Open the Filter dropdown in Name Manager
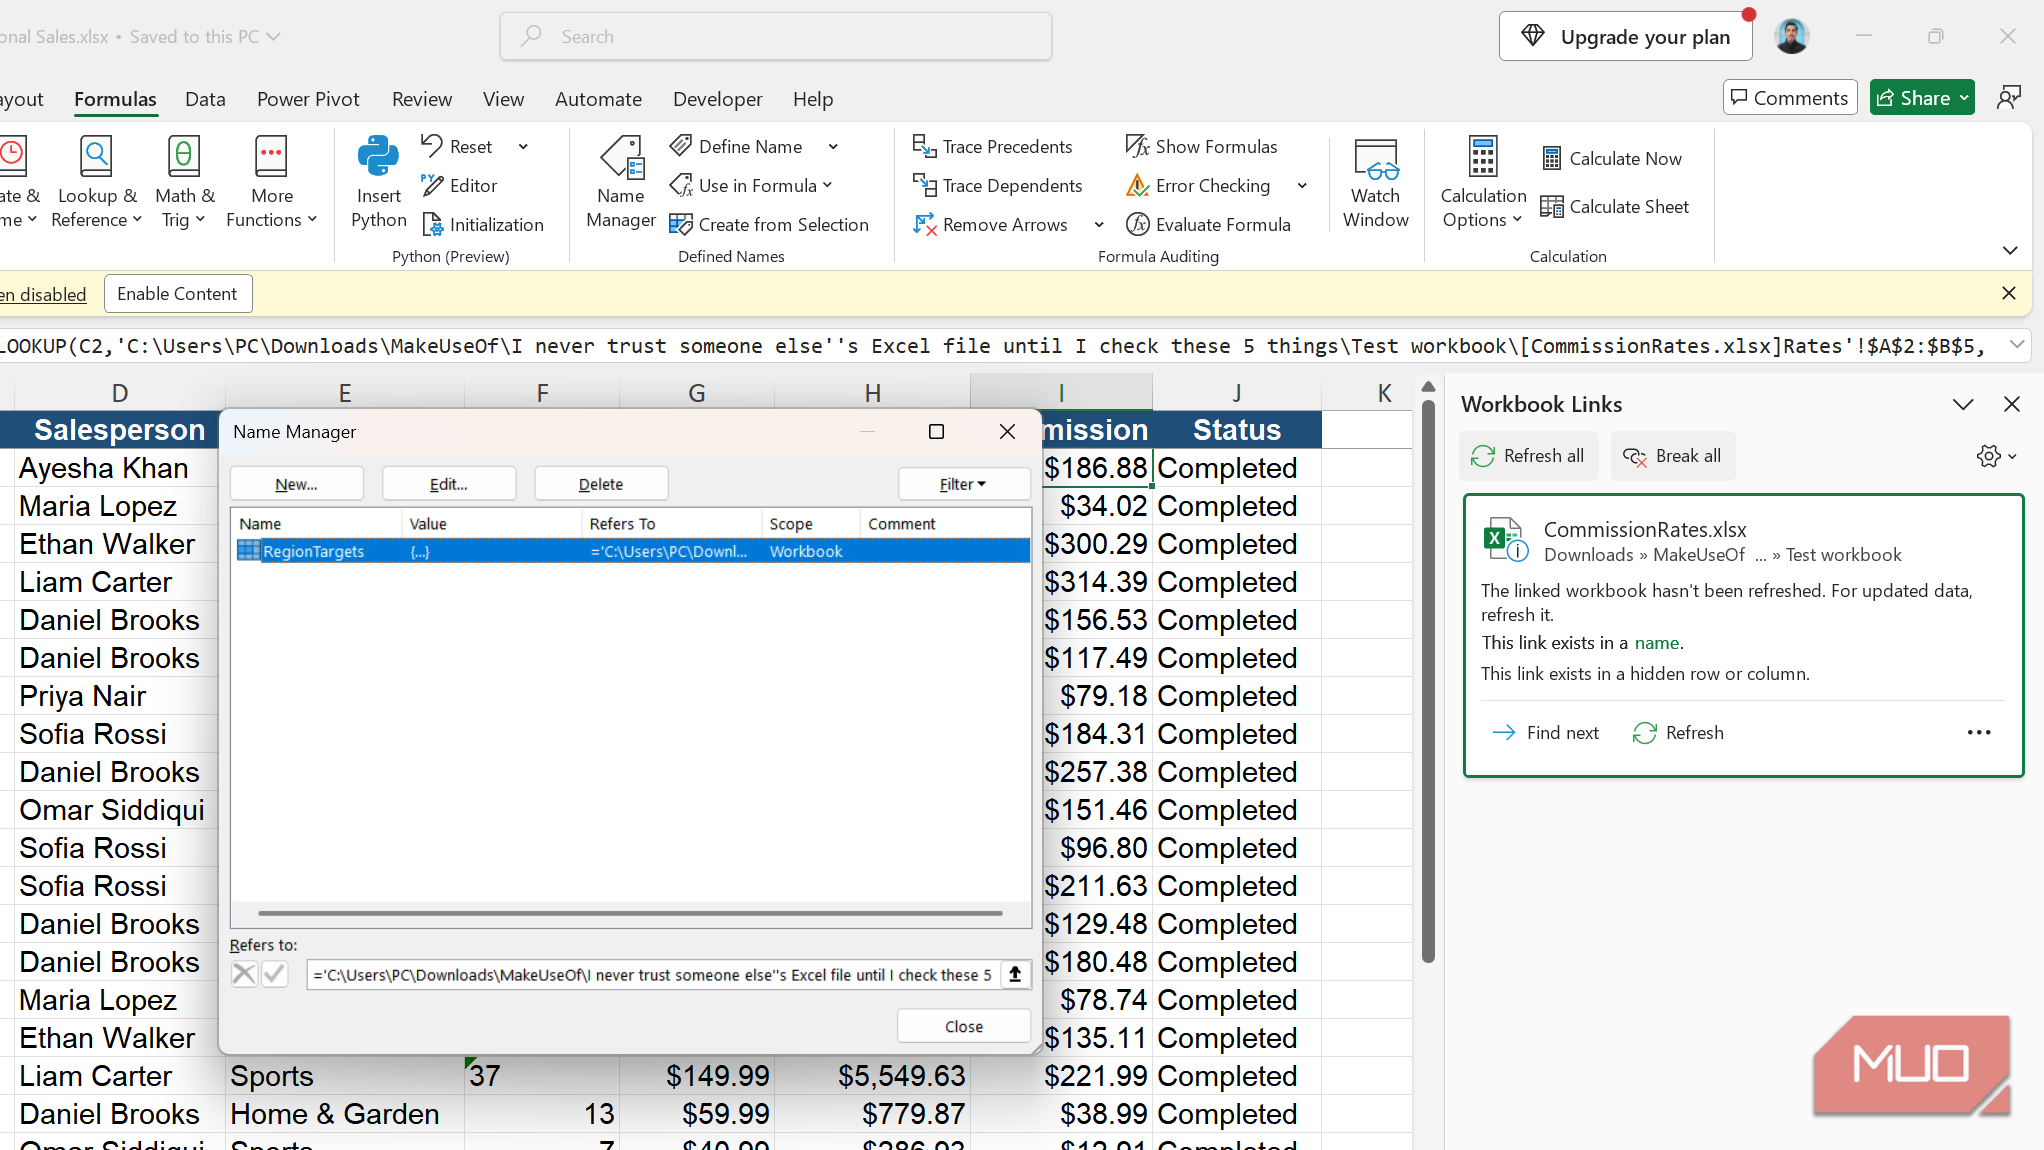This screenshot has width=2044, height=1150. 964,484
